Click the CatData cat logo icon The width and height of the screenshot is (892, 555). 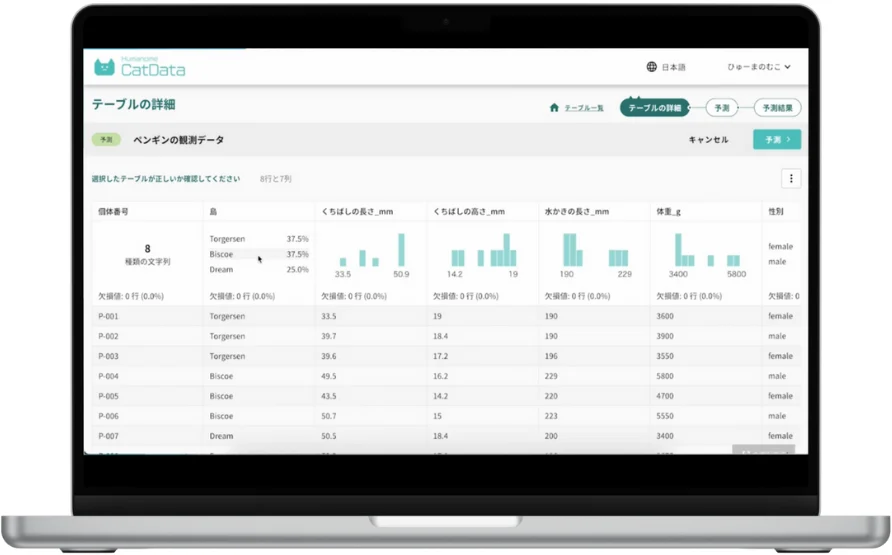coord(104,67)
